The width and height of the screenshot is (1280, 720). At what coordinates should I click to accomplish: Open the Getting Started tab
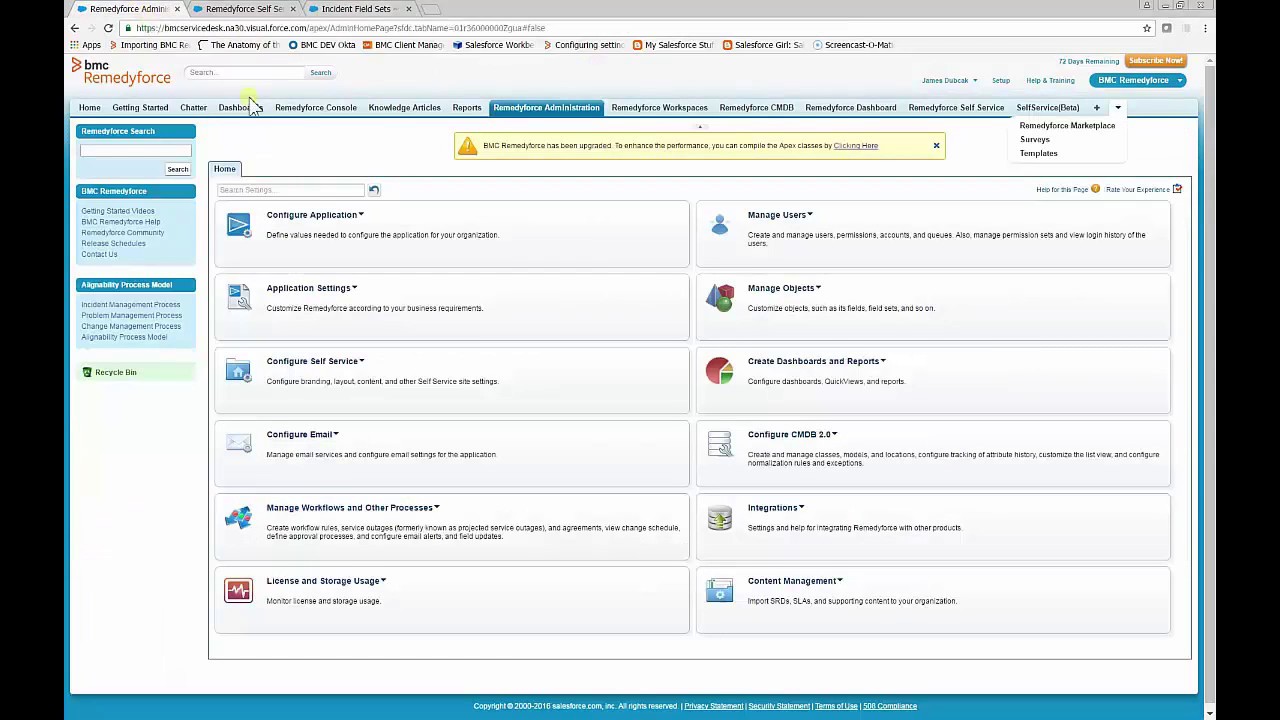tap(140, 108)
